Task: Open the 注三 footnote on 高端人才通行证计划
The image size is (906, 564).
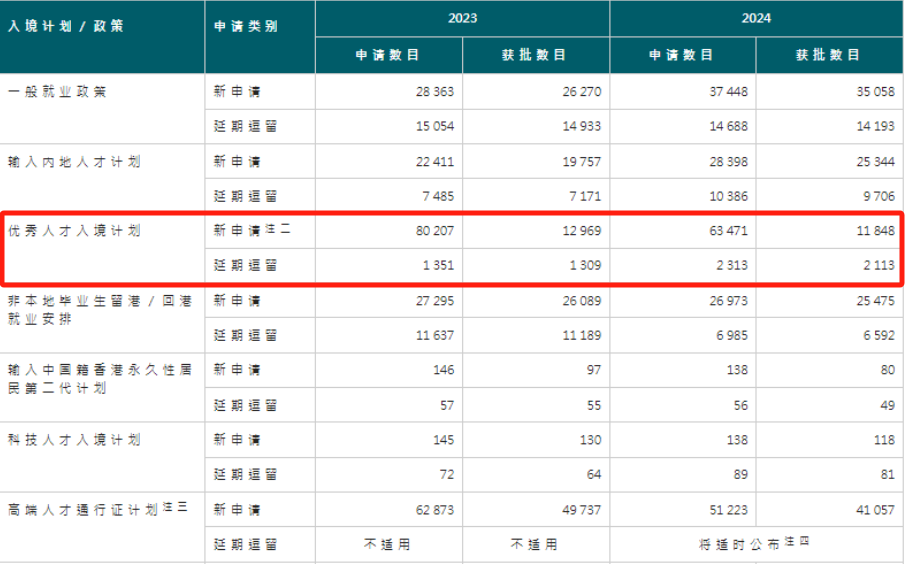Action: (176, 508)
